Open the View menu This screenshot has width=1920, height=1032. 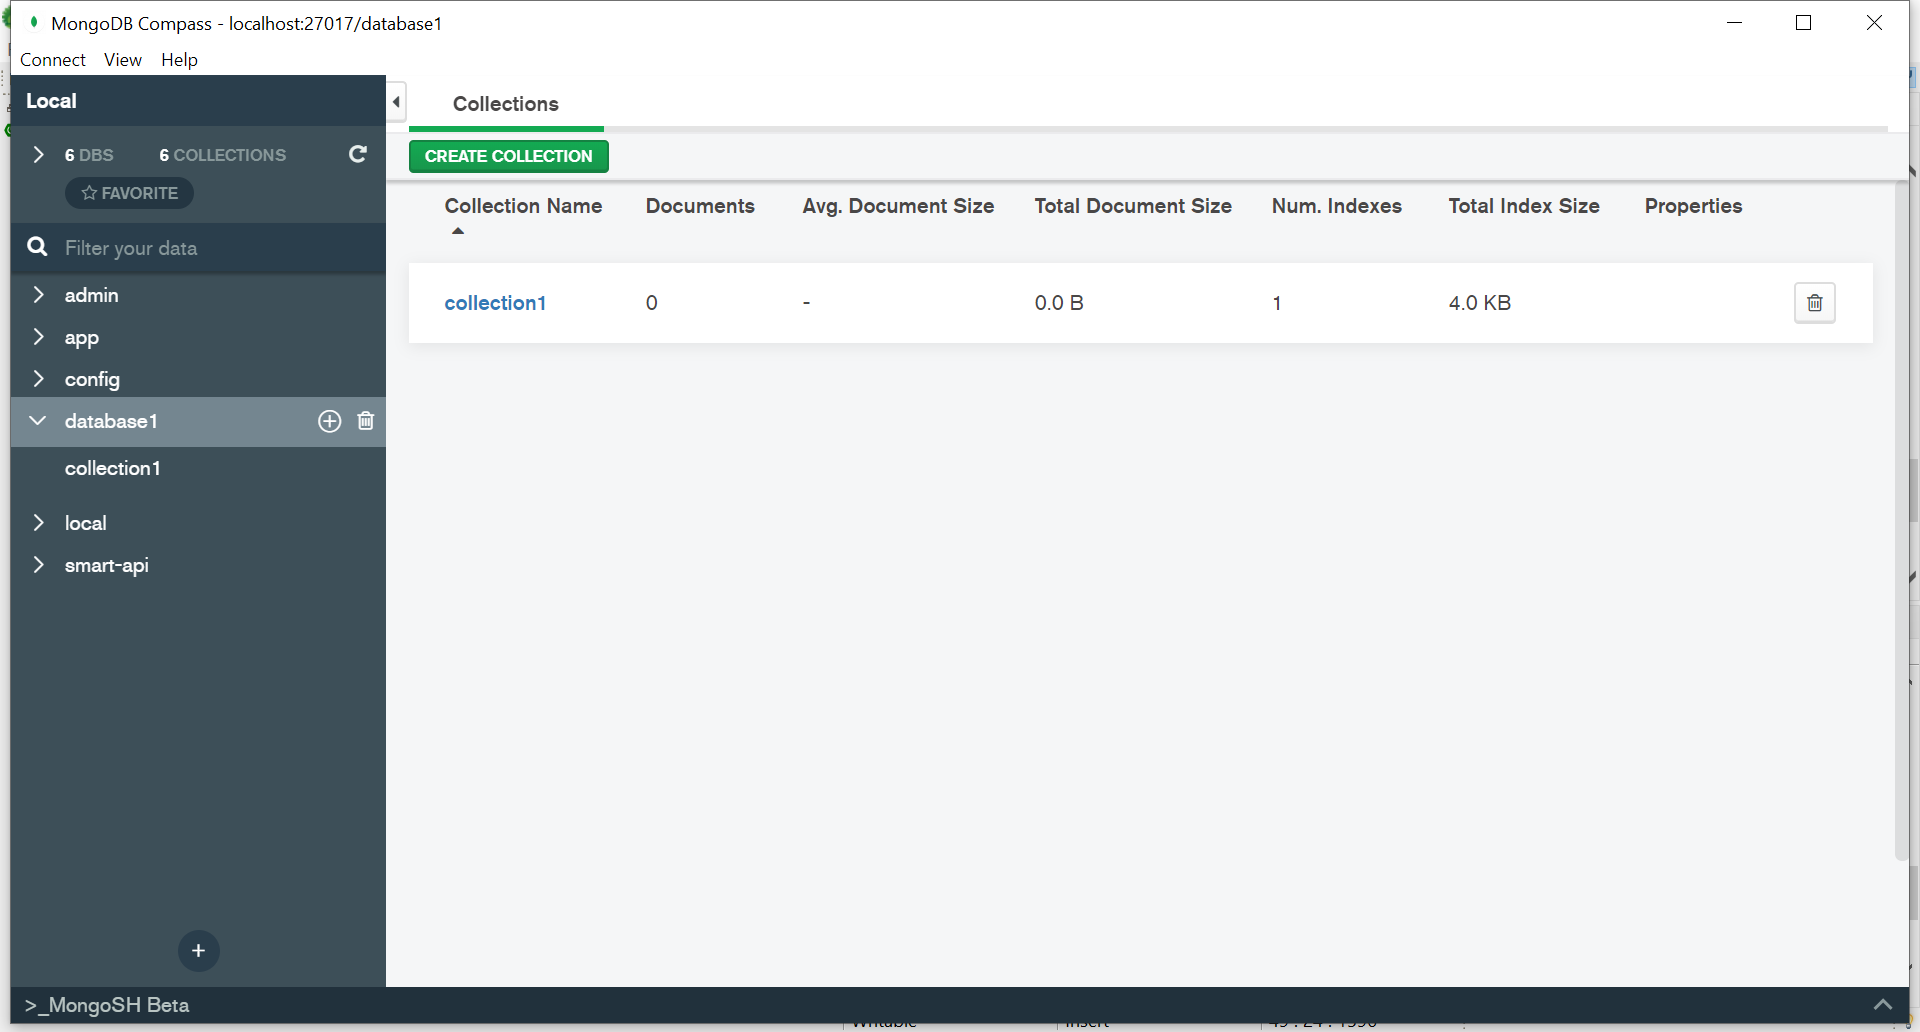tap(123, 60)
